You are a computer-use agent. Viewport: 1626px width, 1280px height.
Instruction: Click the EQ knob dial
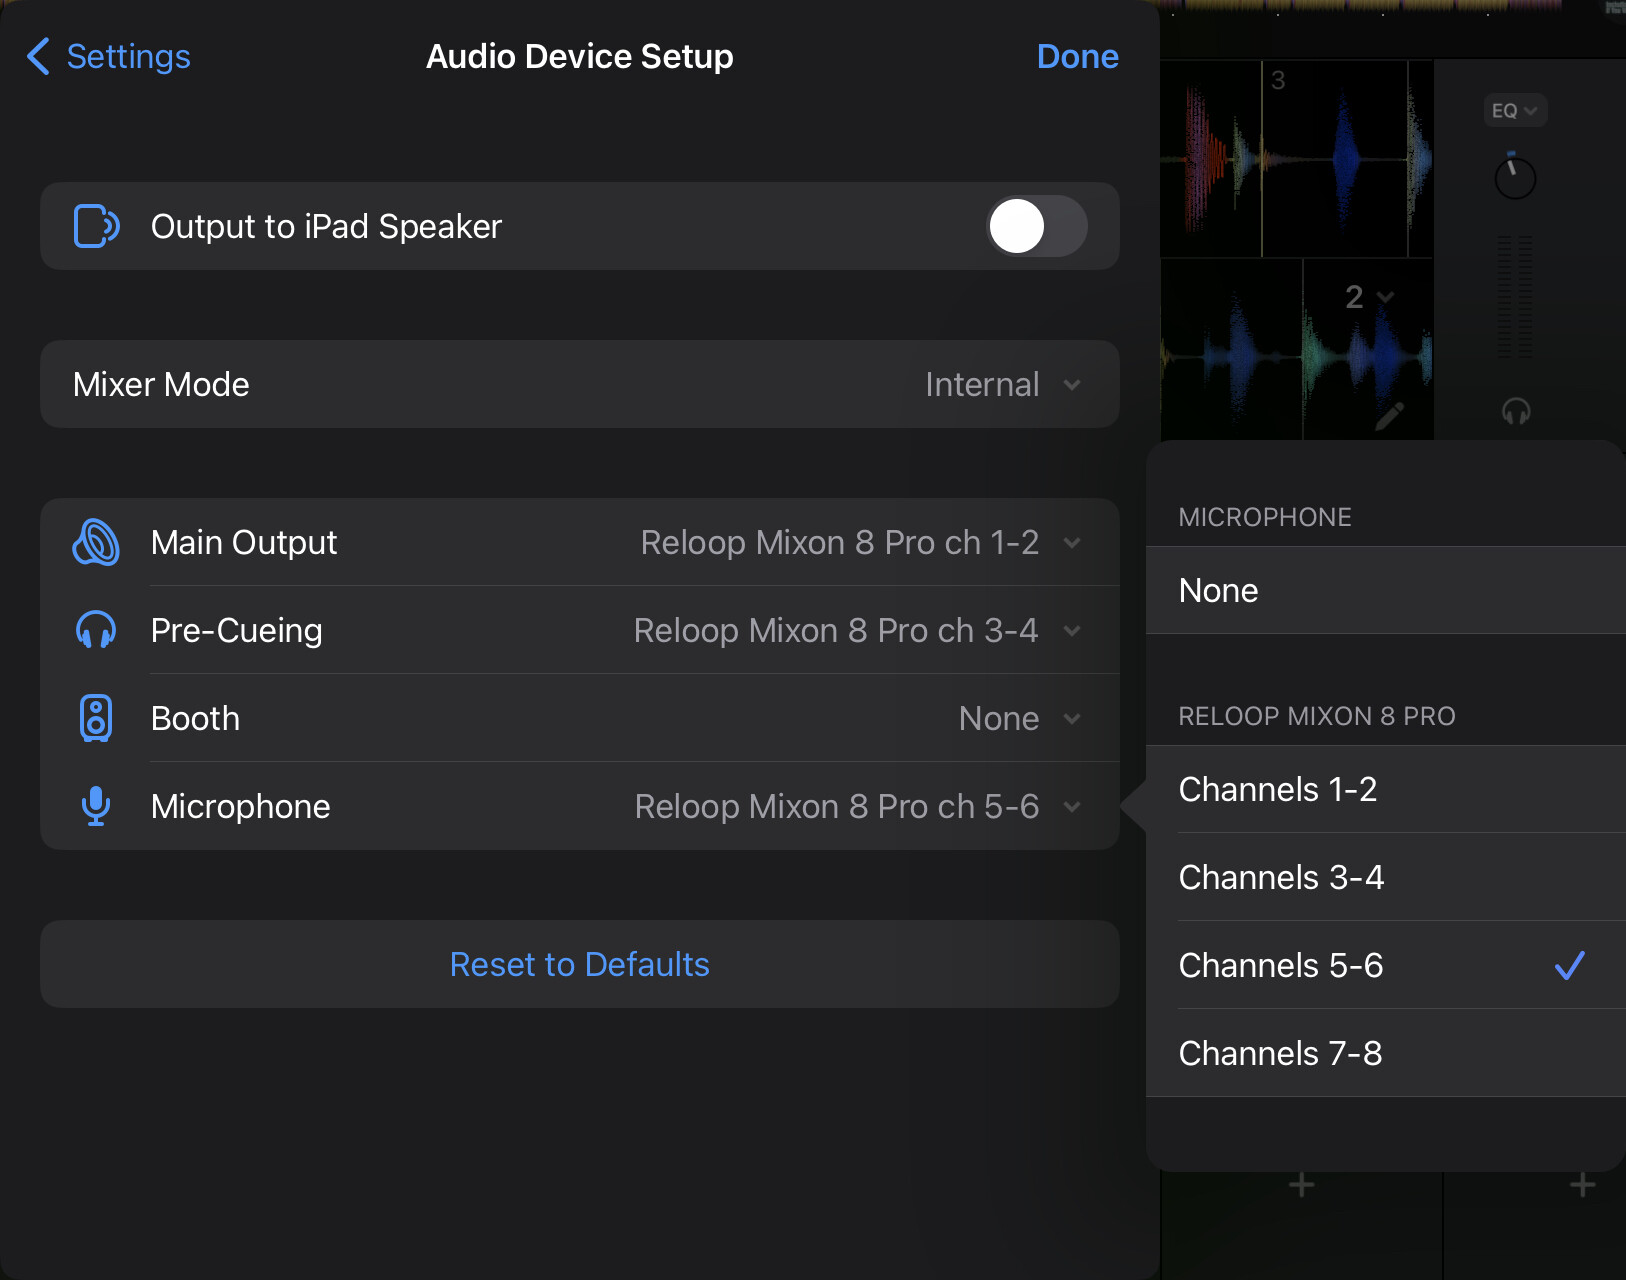(x=1515, y=178)
